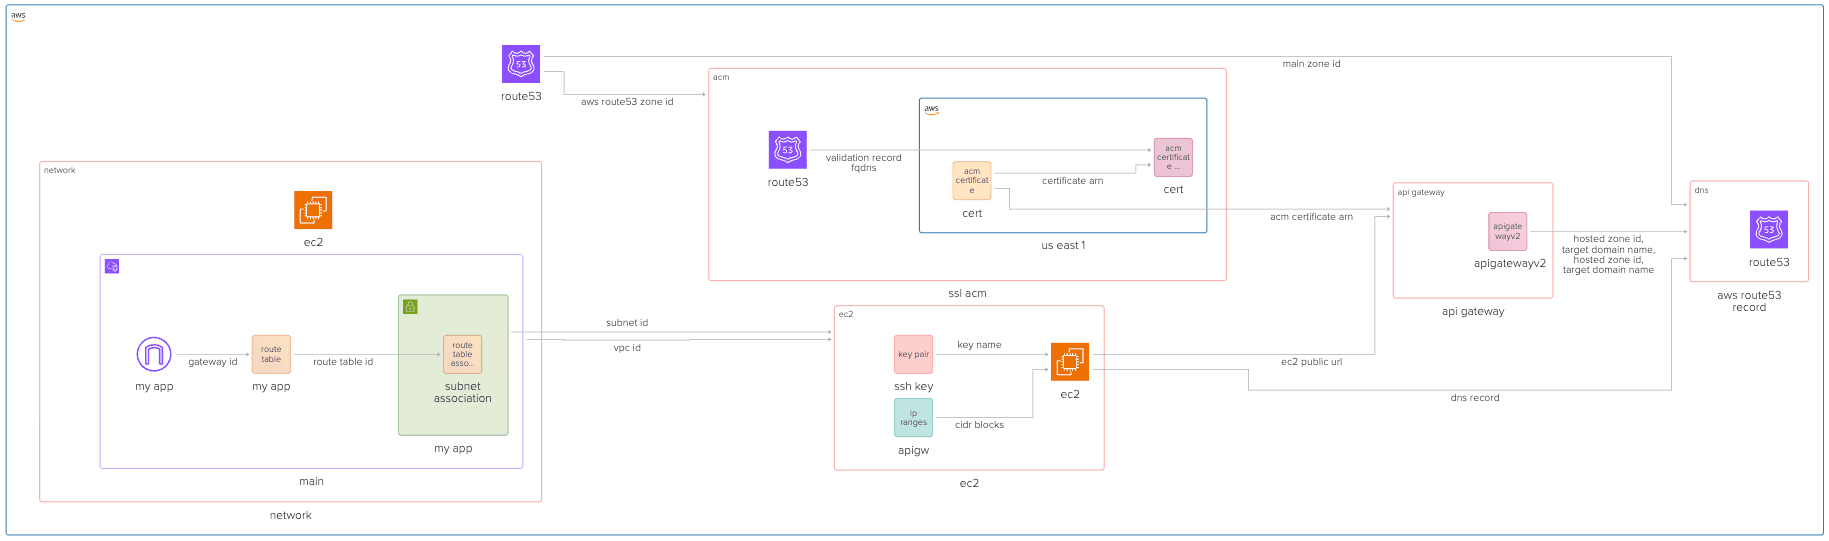Click the 'key pair' ssh key node
The image size is (1829, 541).
913,354
